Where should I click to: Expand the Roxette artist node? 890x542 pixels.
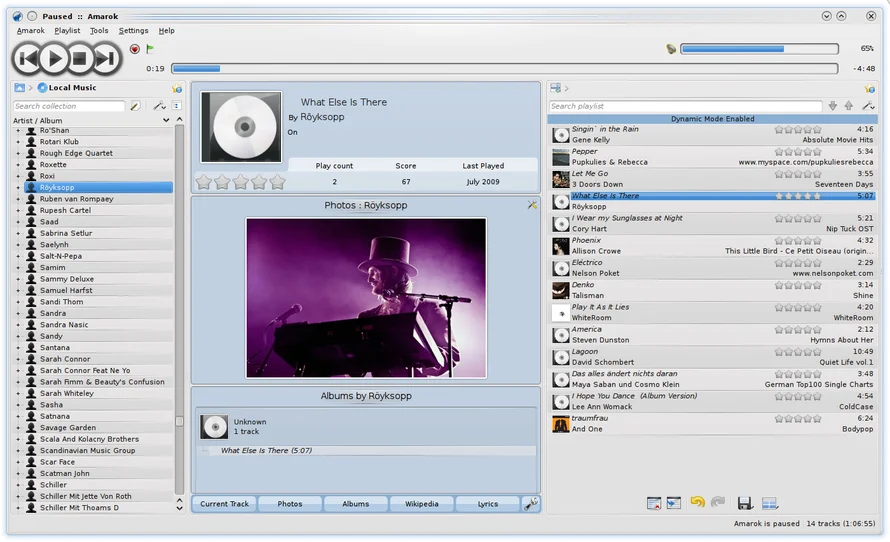click(x=18, y=165)
